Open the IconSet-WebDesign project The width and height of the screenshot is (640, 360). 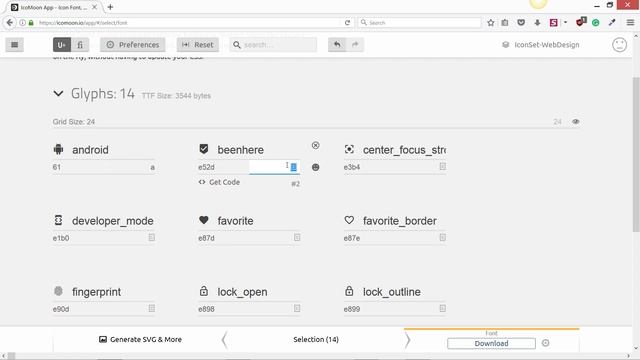540,45
